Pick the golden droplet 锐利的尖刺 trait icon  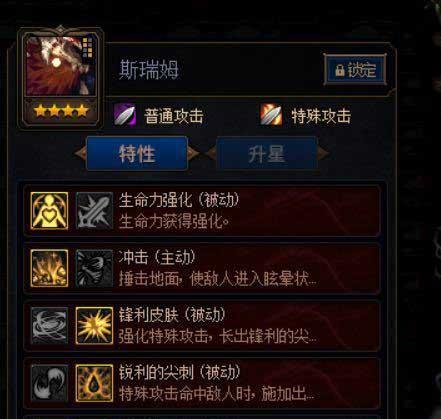(x=94, y=383)
